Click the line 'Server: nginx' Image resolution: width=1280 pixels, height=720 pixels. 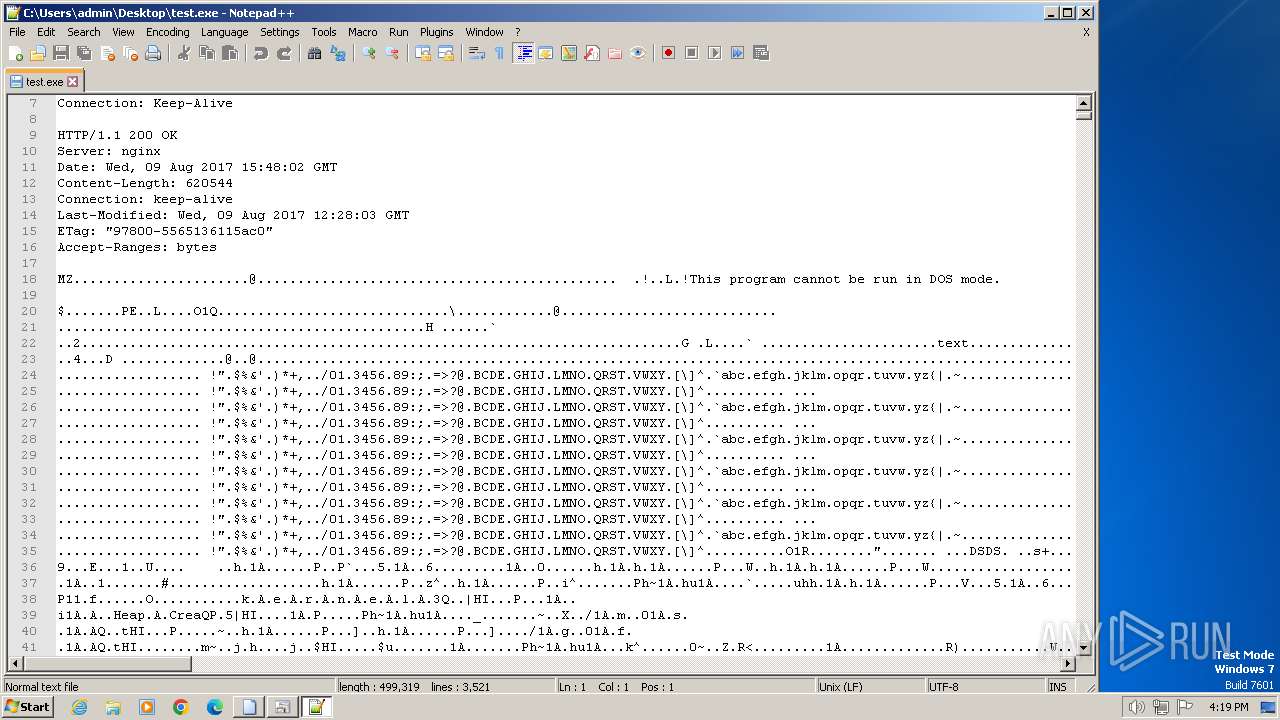click(108, 151)
